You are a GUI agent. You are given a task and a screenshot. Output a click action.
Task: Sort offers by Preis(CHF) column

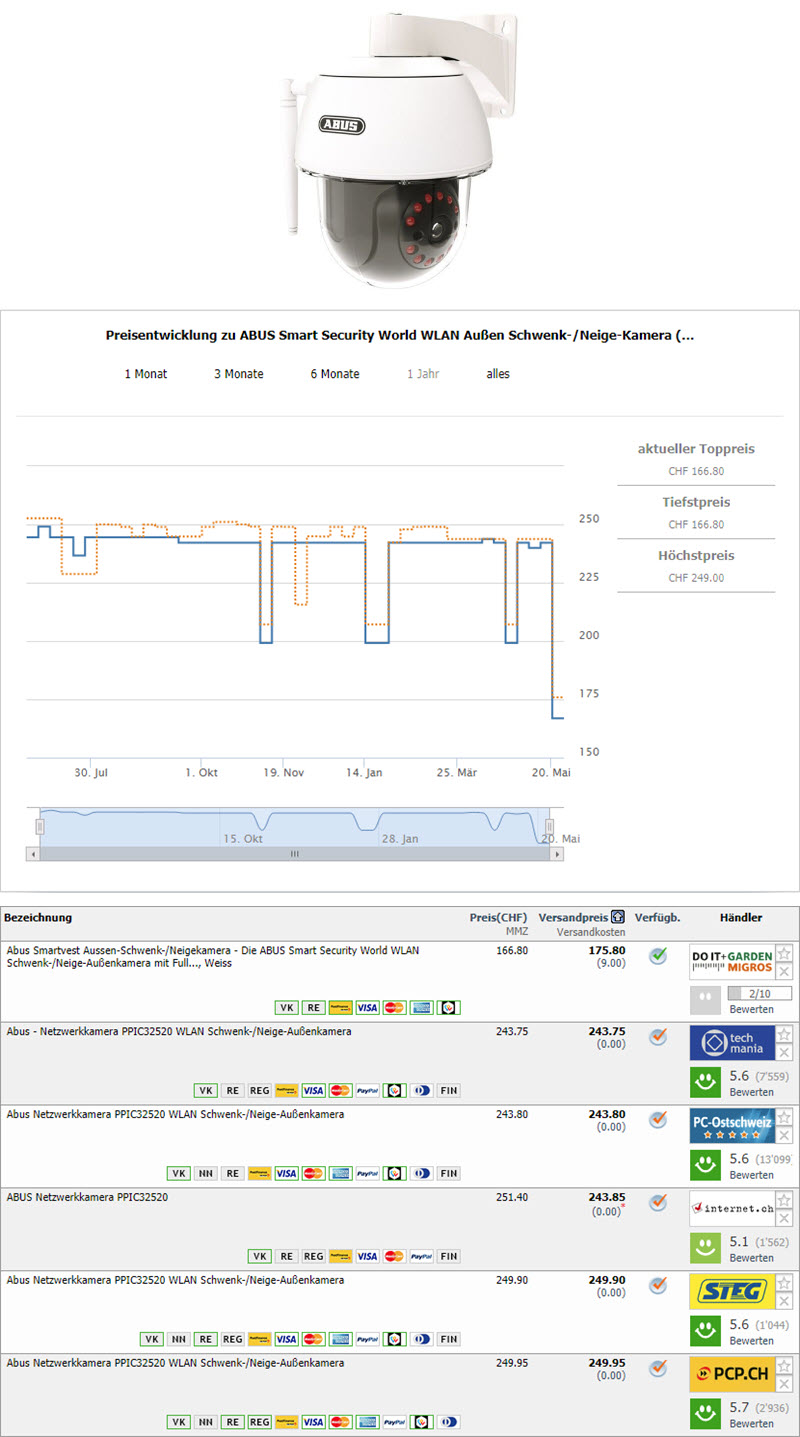(x=498, y=917)
